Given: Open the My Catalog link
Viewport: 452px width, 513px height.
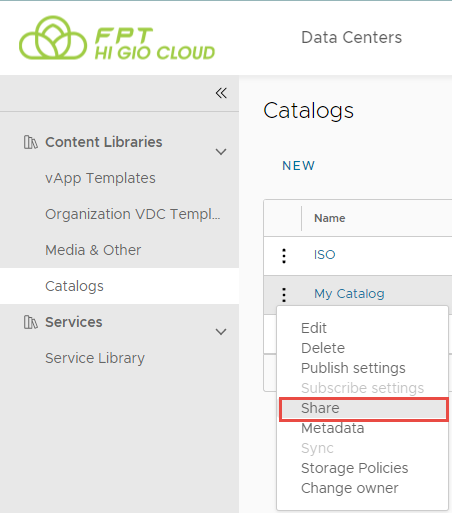Looking at the screenshot, I should [x=349, y=294].
